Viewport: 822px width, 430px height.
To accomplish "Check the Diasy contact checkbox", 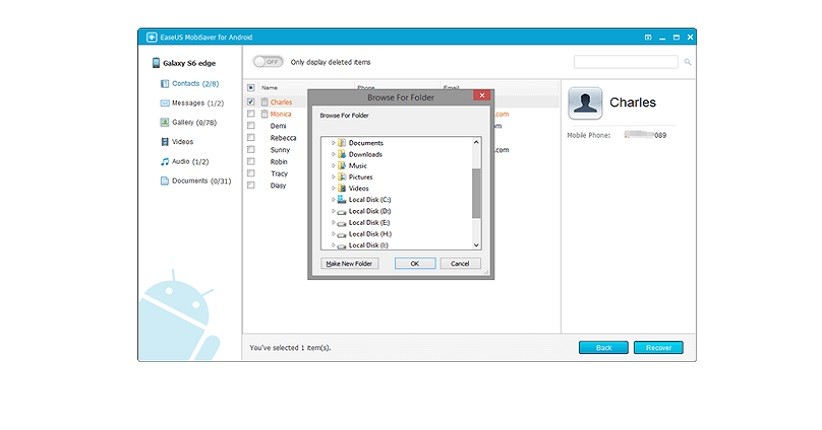I will [x=251, y=185].
